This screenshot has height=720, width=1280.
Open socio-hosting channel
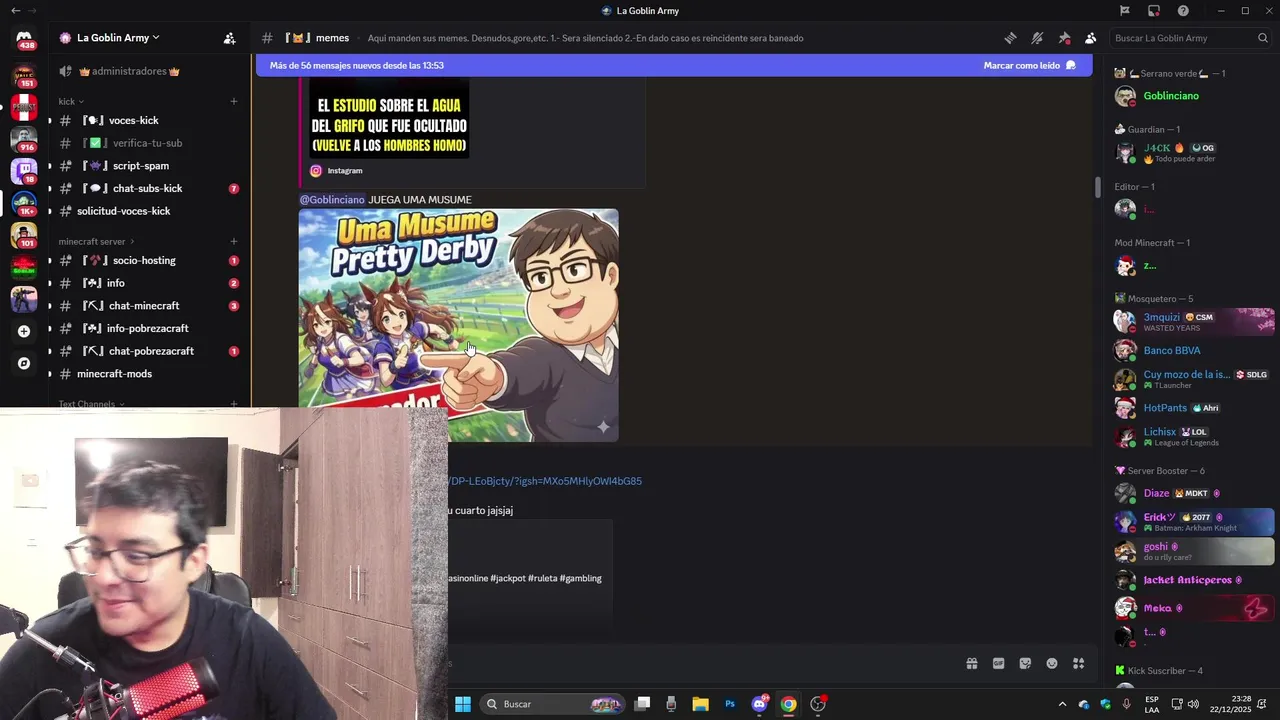point(147,260)
